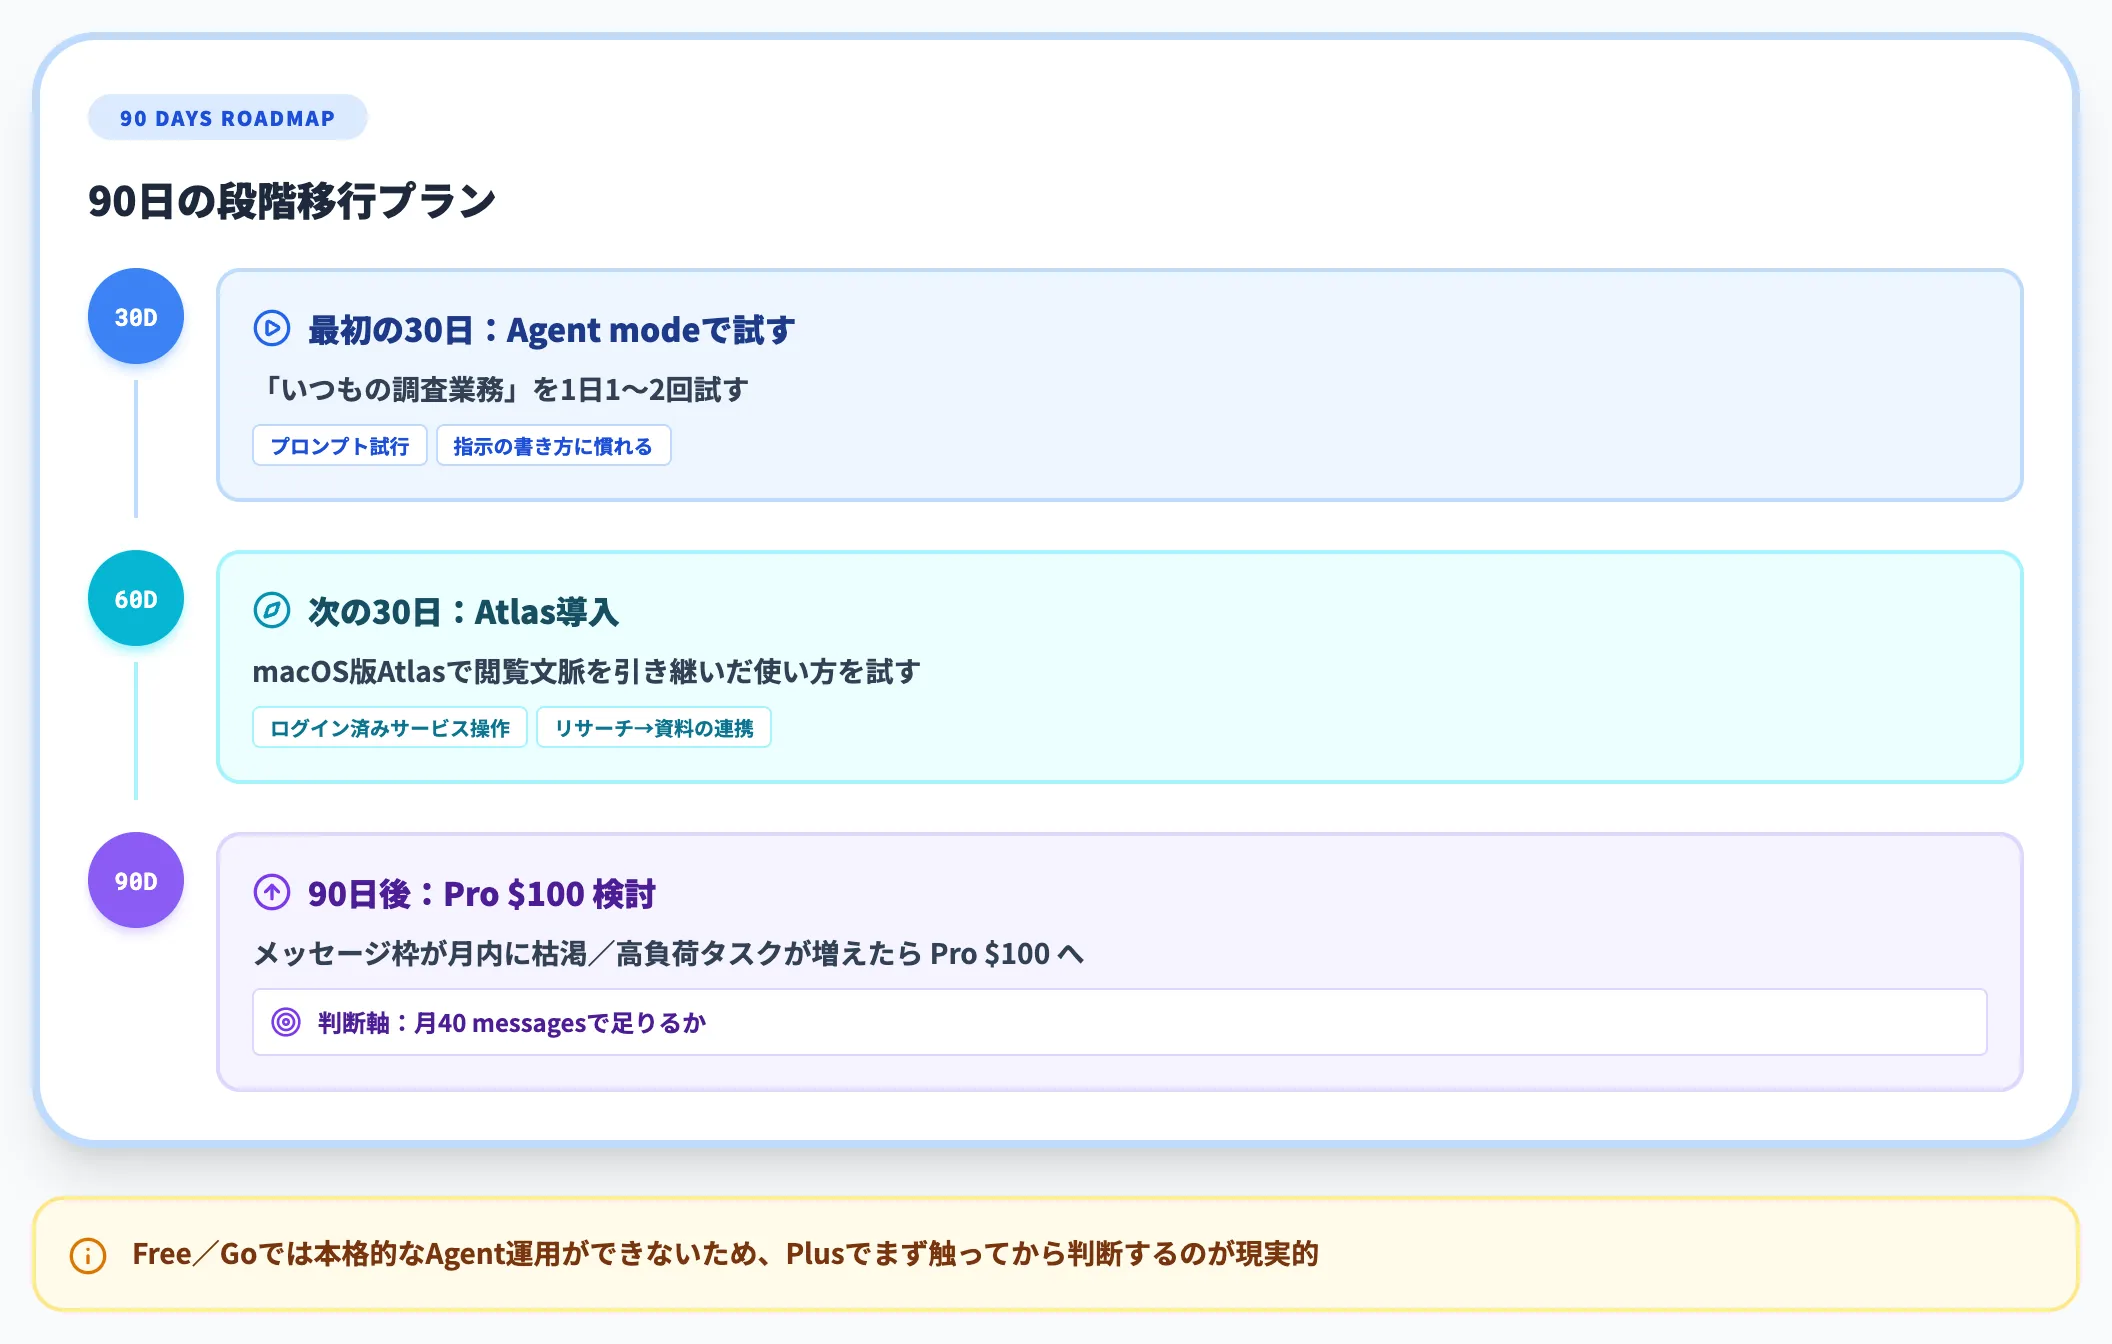Select the 90D timeline marker

136,880
